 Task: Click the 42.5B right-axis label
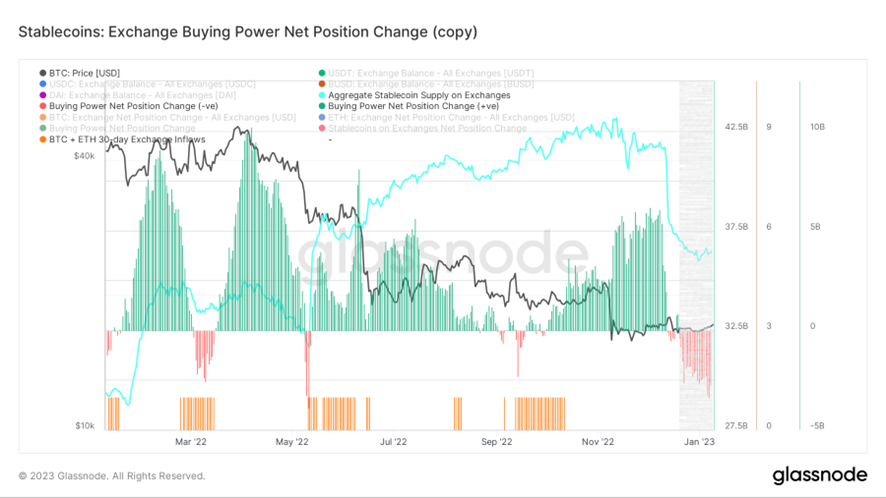tap(735, 127)
